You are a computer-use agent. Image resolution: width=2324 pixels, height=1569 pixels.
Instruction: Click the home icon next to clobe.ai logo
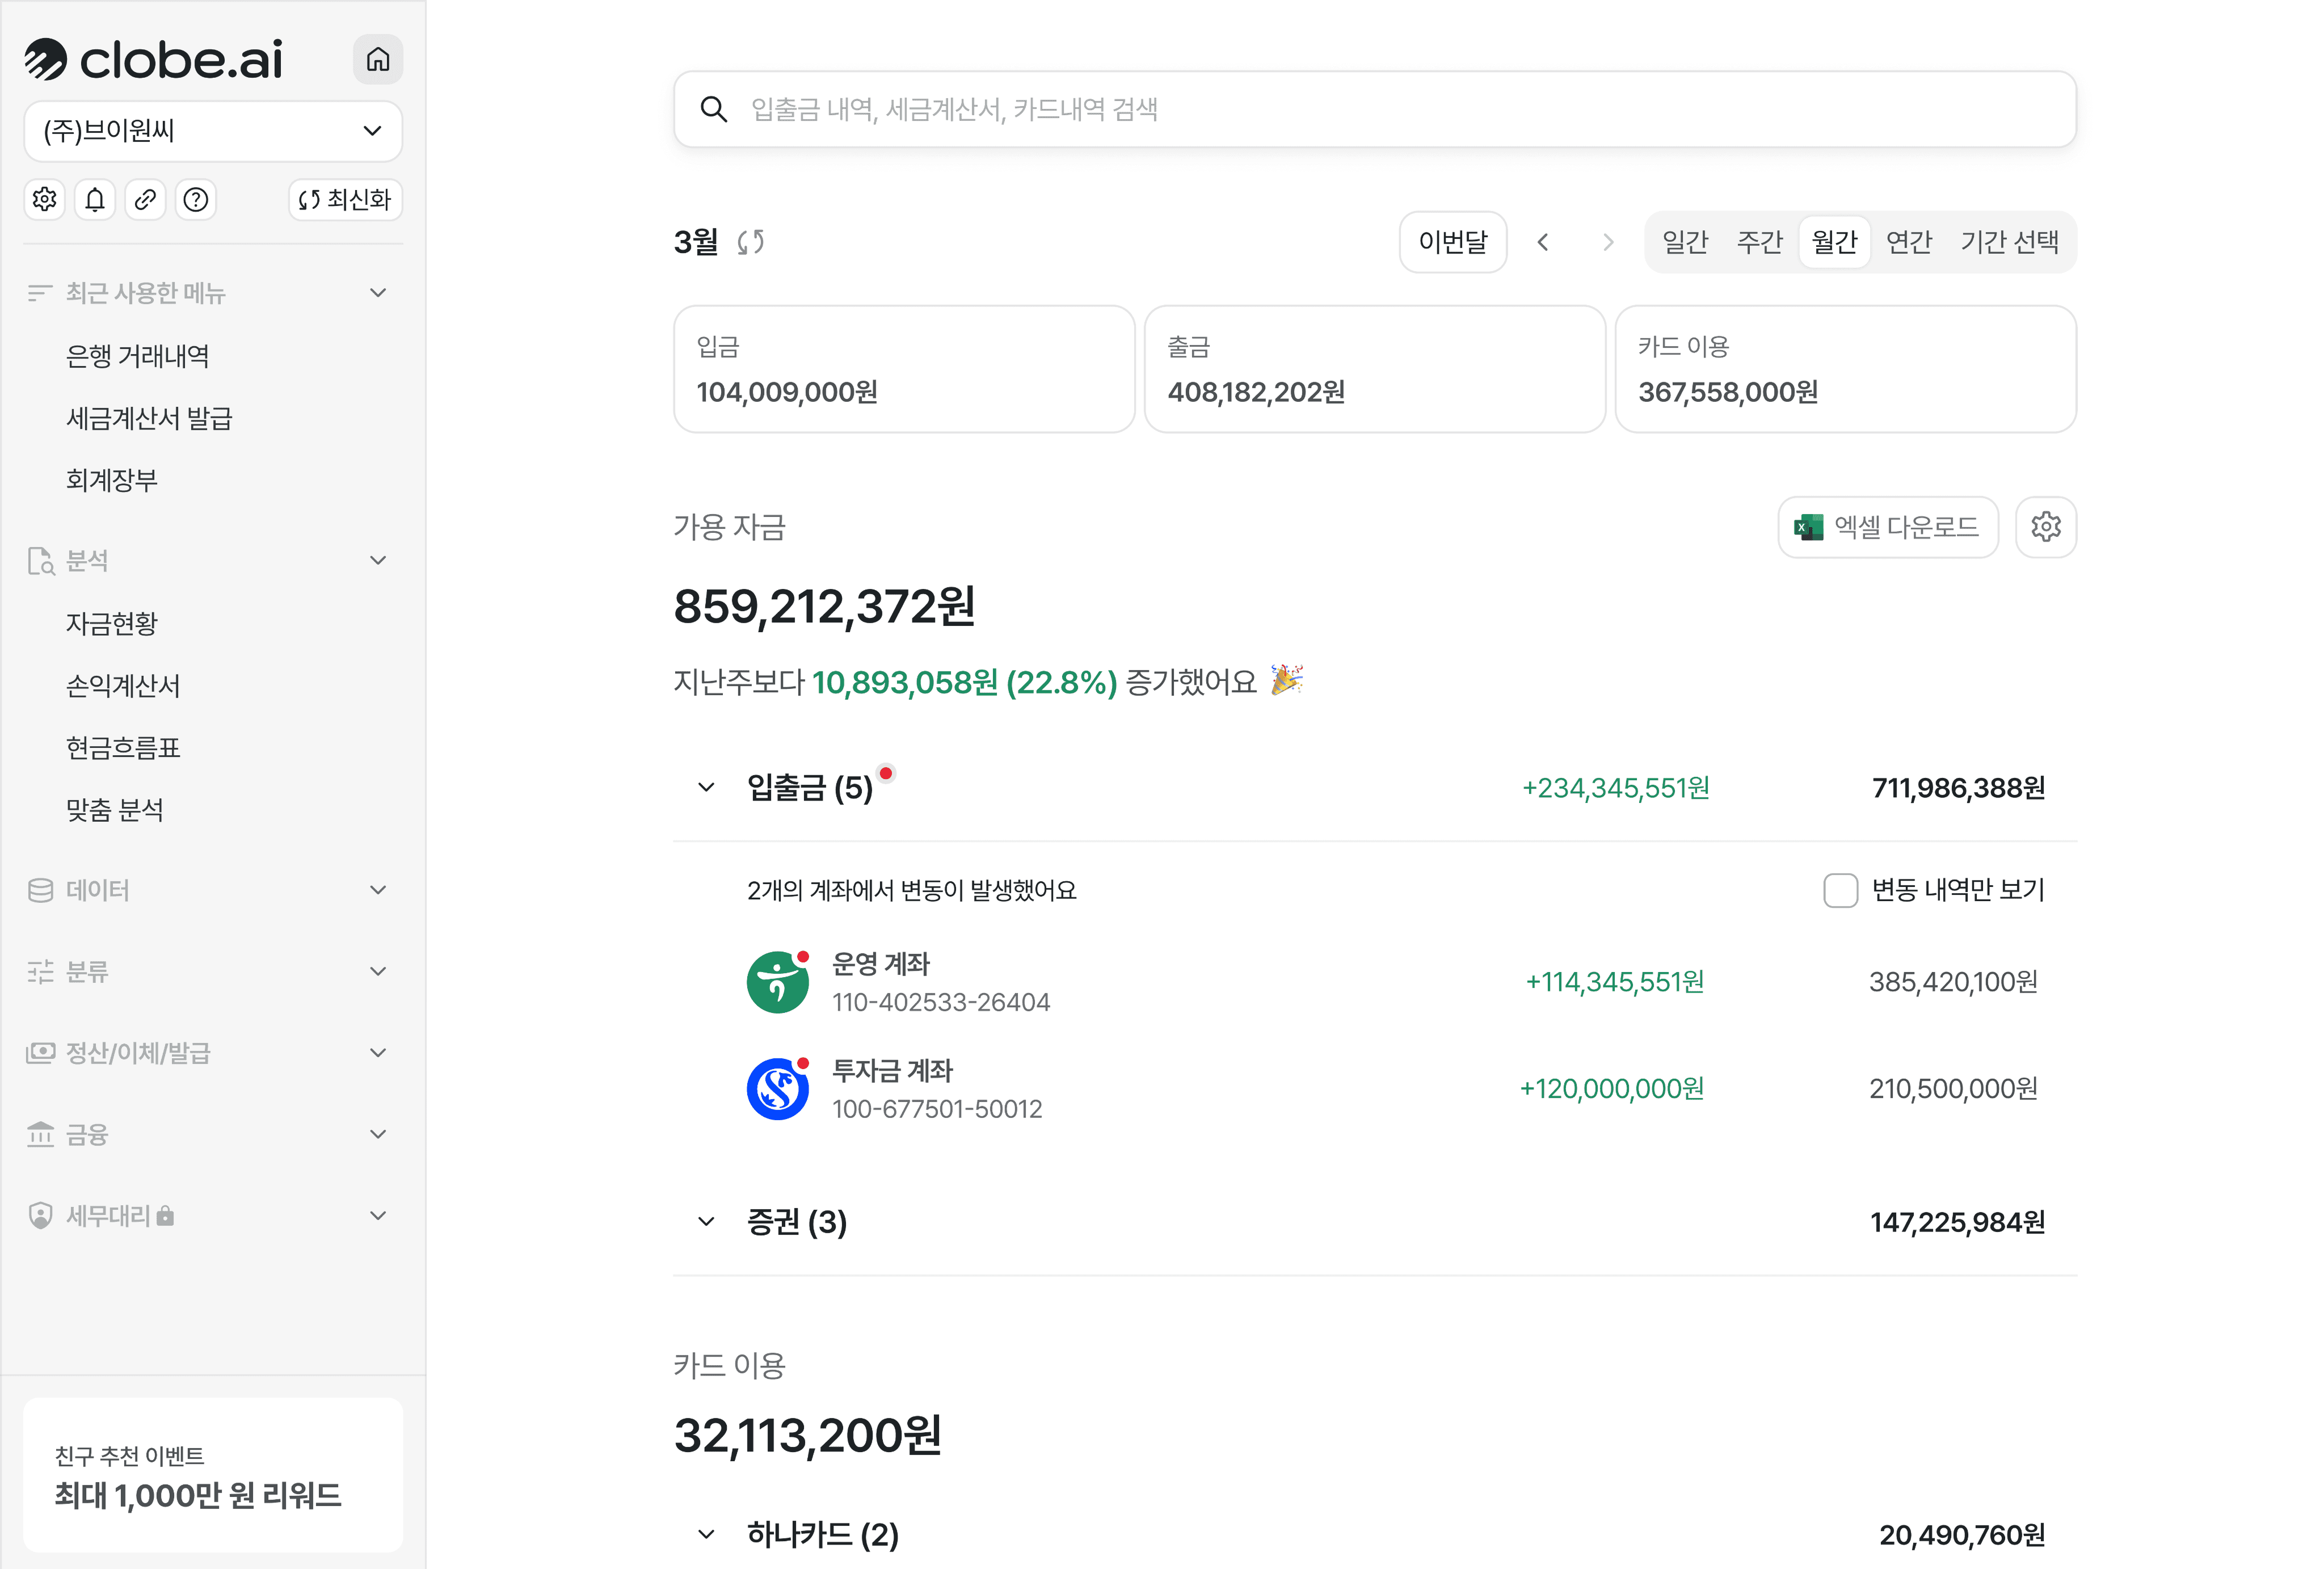pos(377,60)
